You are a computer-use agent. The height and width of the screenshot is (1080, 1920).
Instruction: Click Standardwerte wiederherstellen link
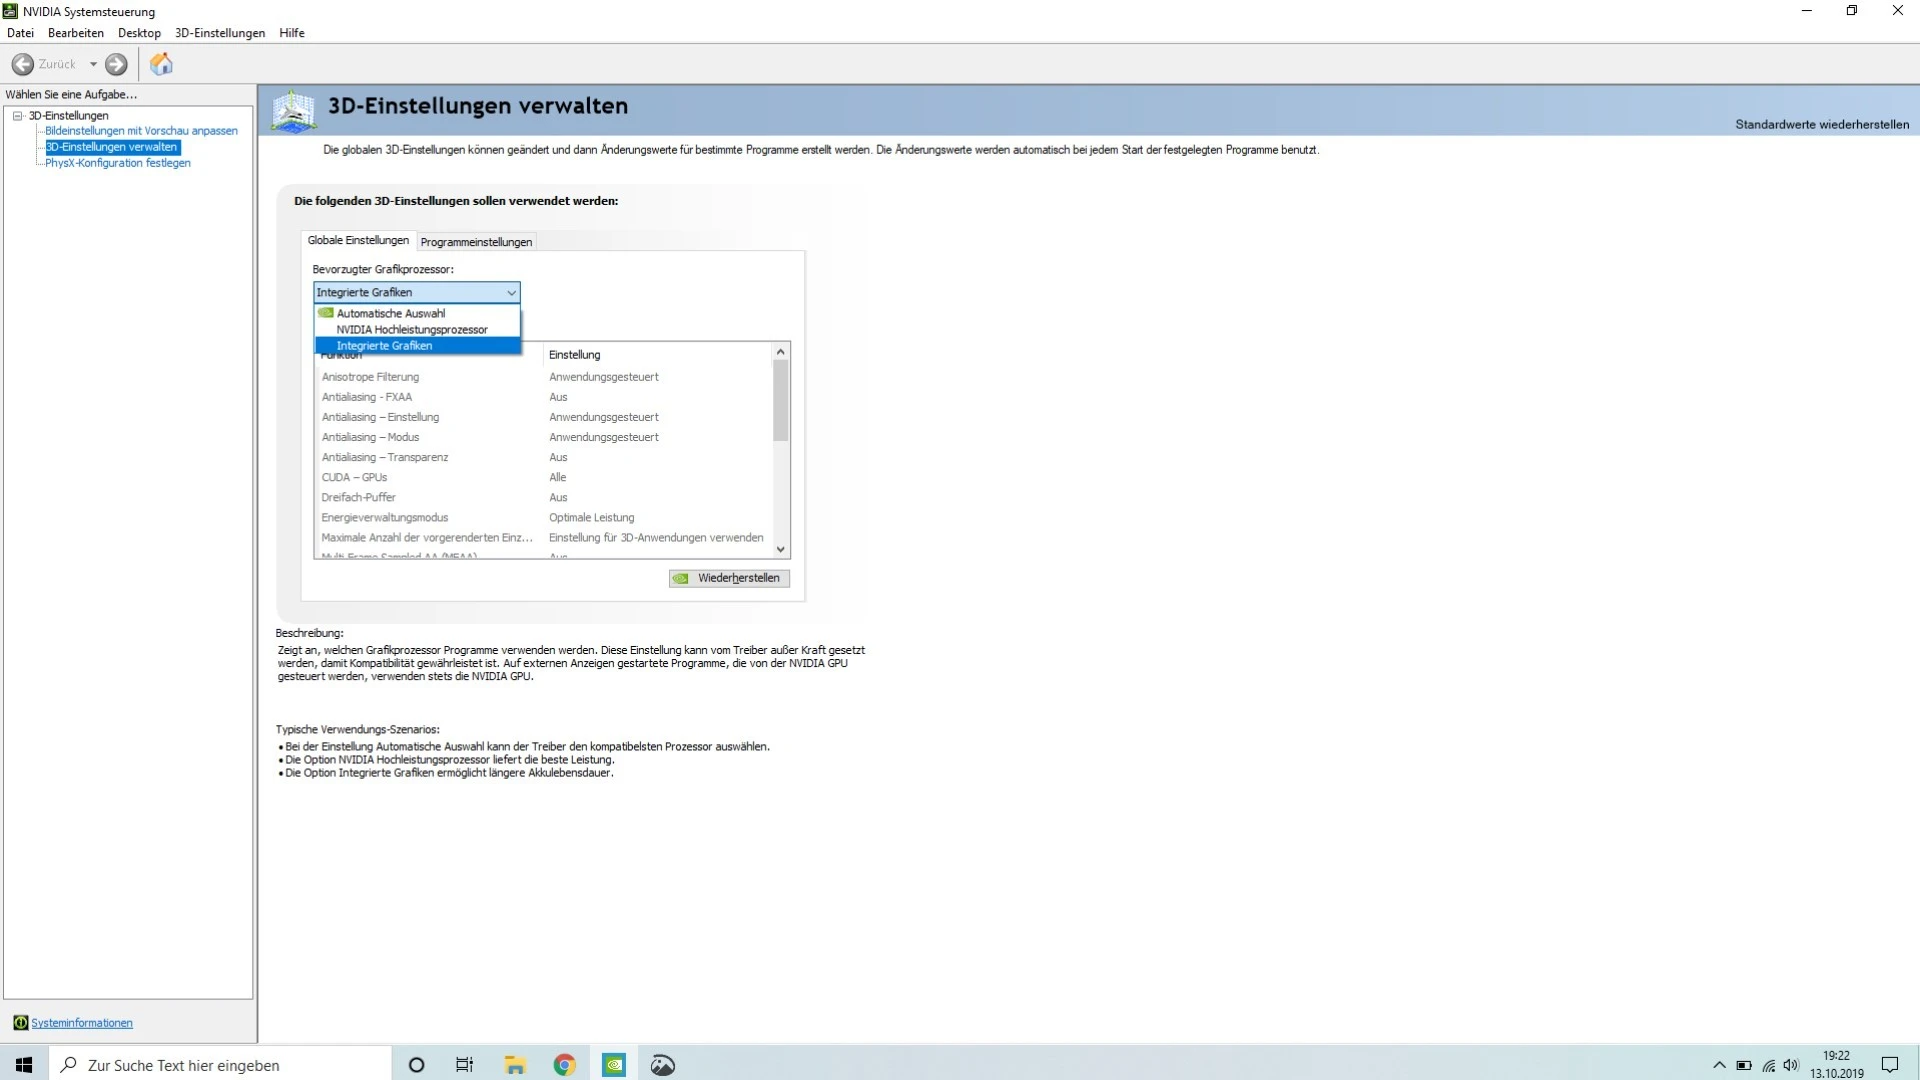(x=1821, y=125)
